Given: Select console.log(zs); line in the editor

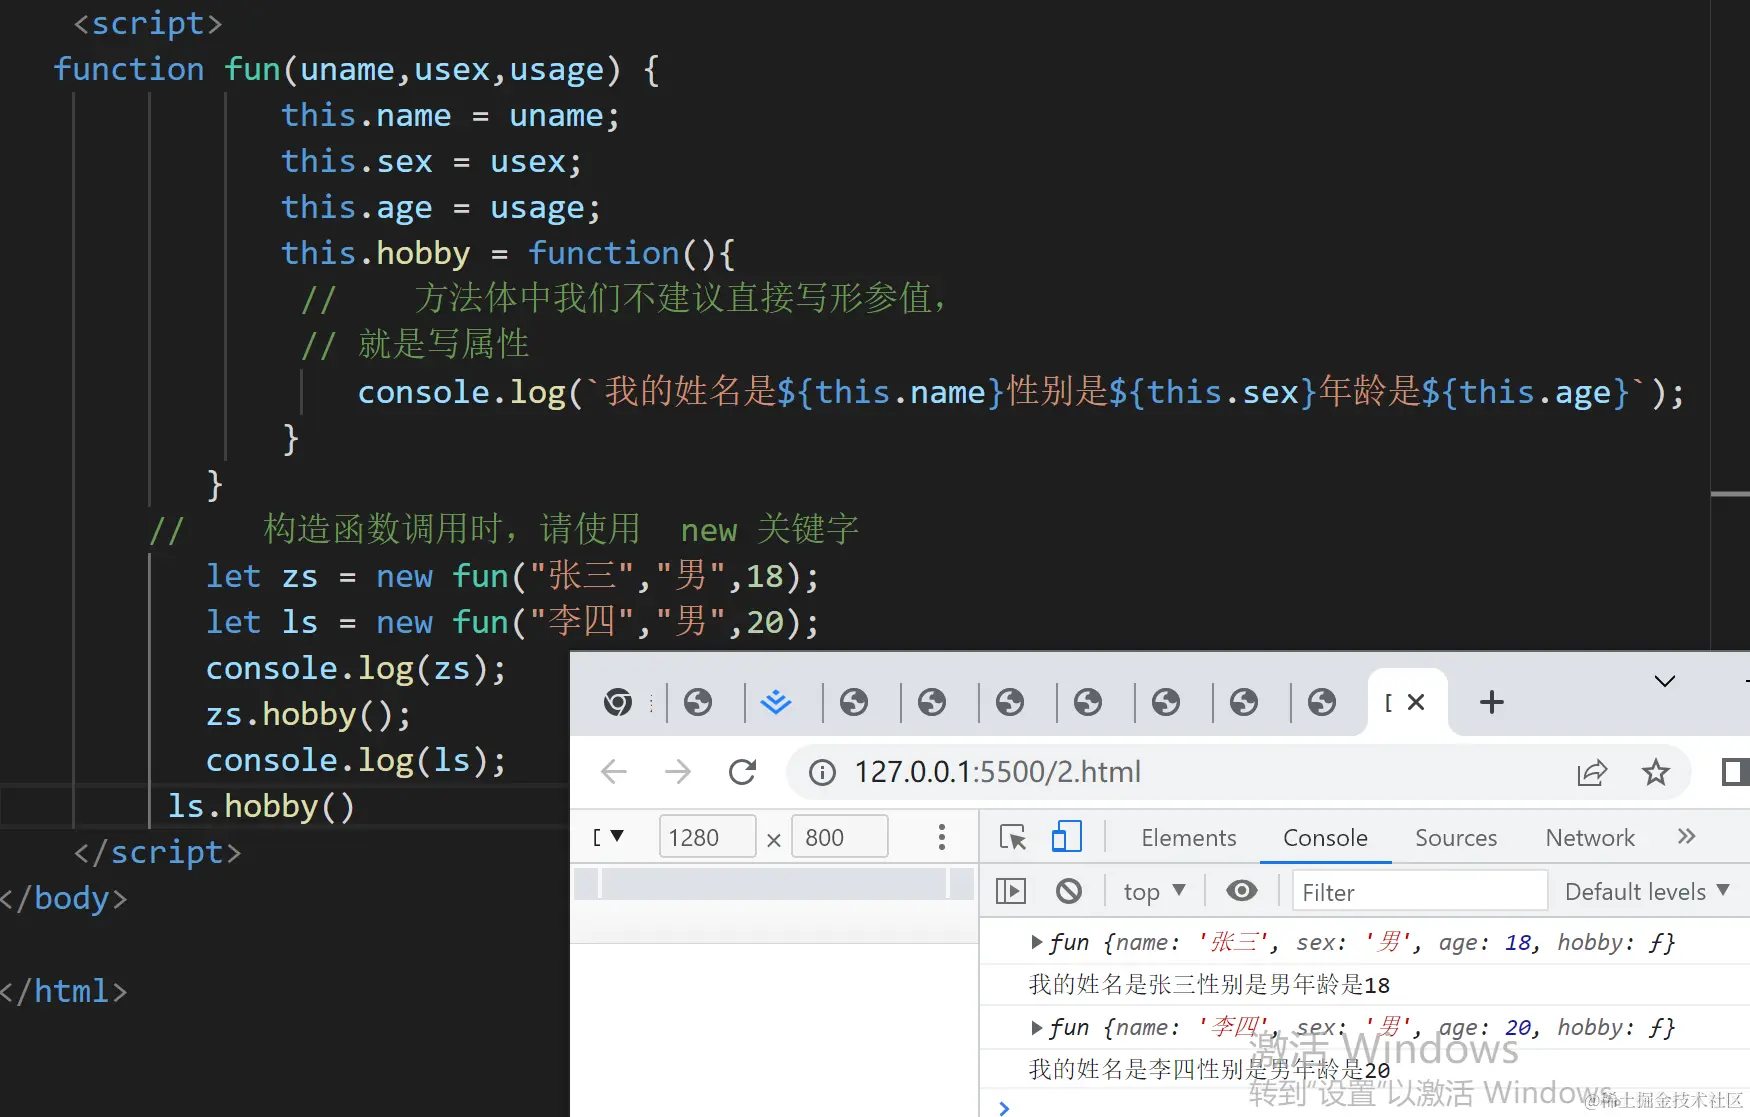Looking at the screenshot, I should (x=356, y=669).
